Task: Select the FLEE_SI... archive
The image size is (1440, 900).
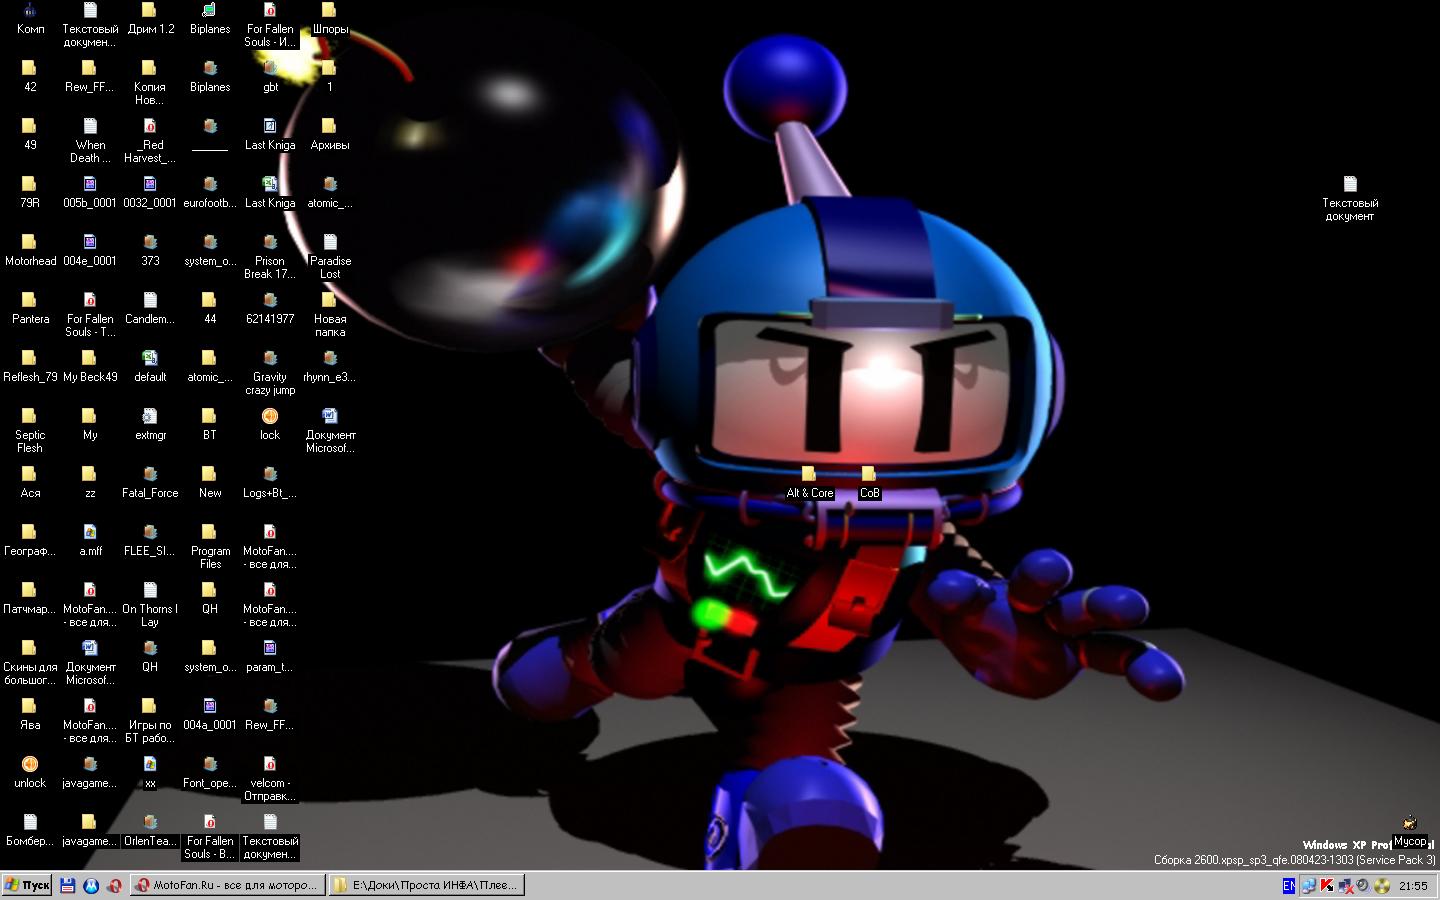Action: [x=150, y=540]
